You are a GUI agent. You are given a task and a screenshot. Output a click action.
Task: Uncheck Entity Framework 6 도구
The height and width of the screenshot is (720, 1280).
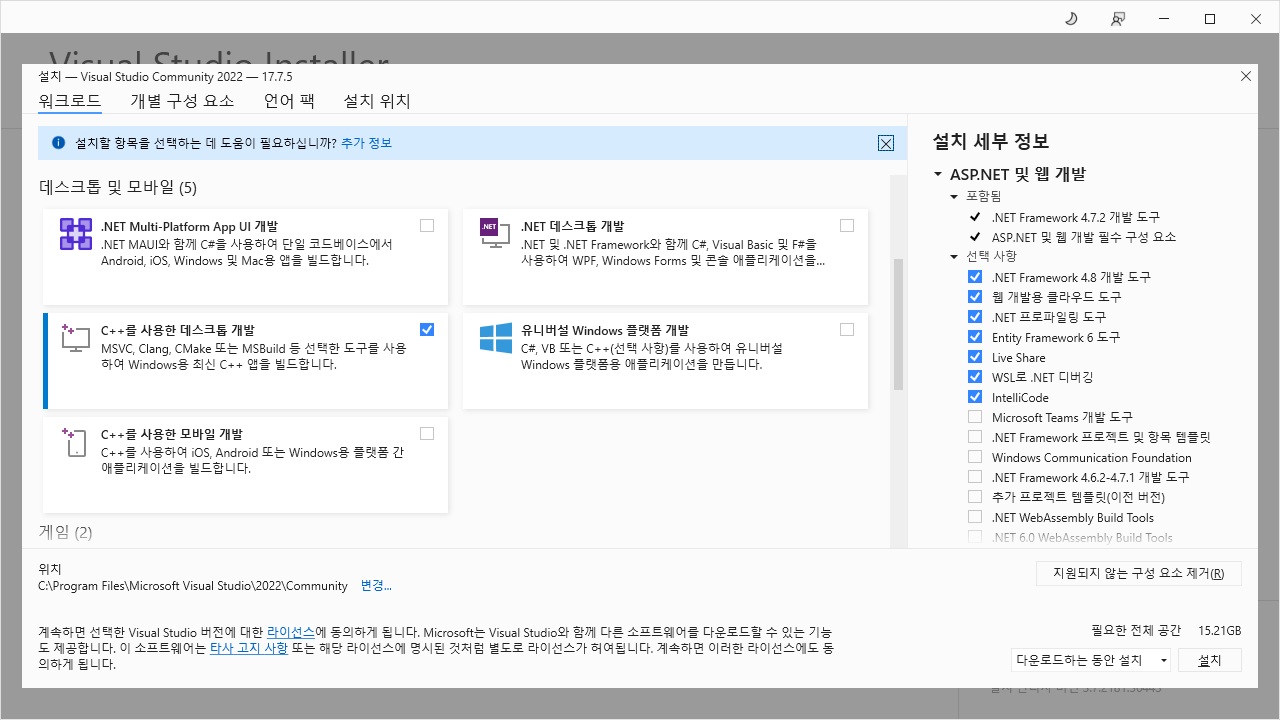[x=975, y=337]
